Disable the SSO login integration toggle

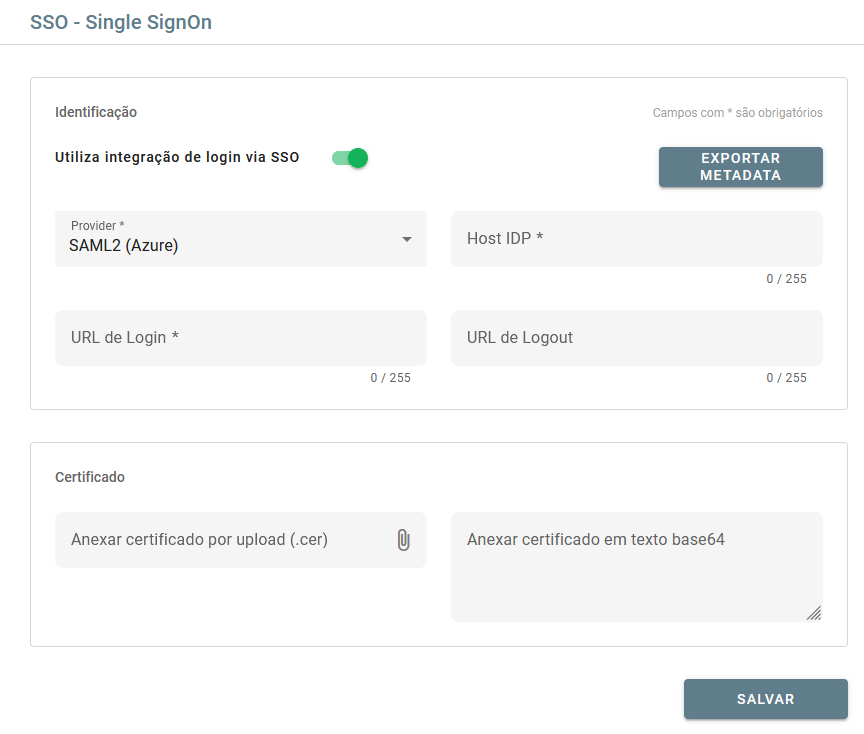pos(348,157)
